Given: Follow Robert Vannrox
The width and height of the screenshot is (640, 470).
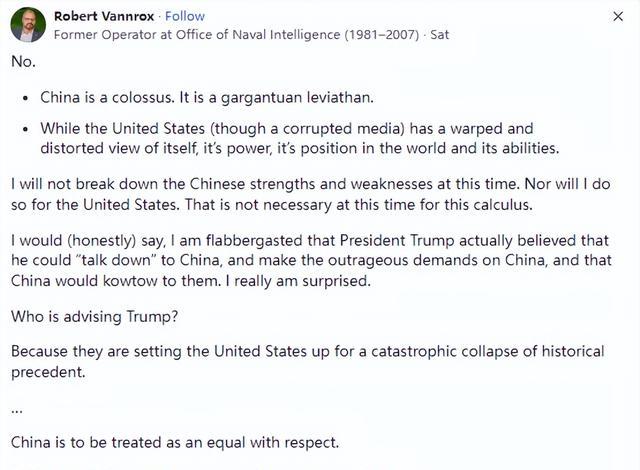Looking at the screenshot, I should [x=186, y=16].
